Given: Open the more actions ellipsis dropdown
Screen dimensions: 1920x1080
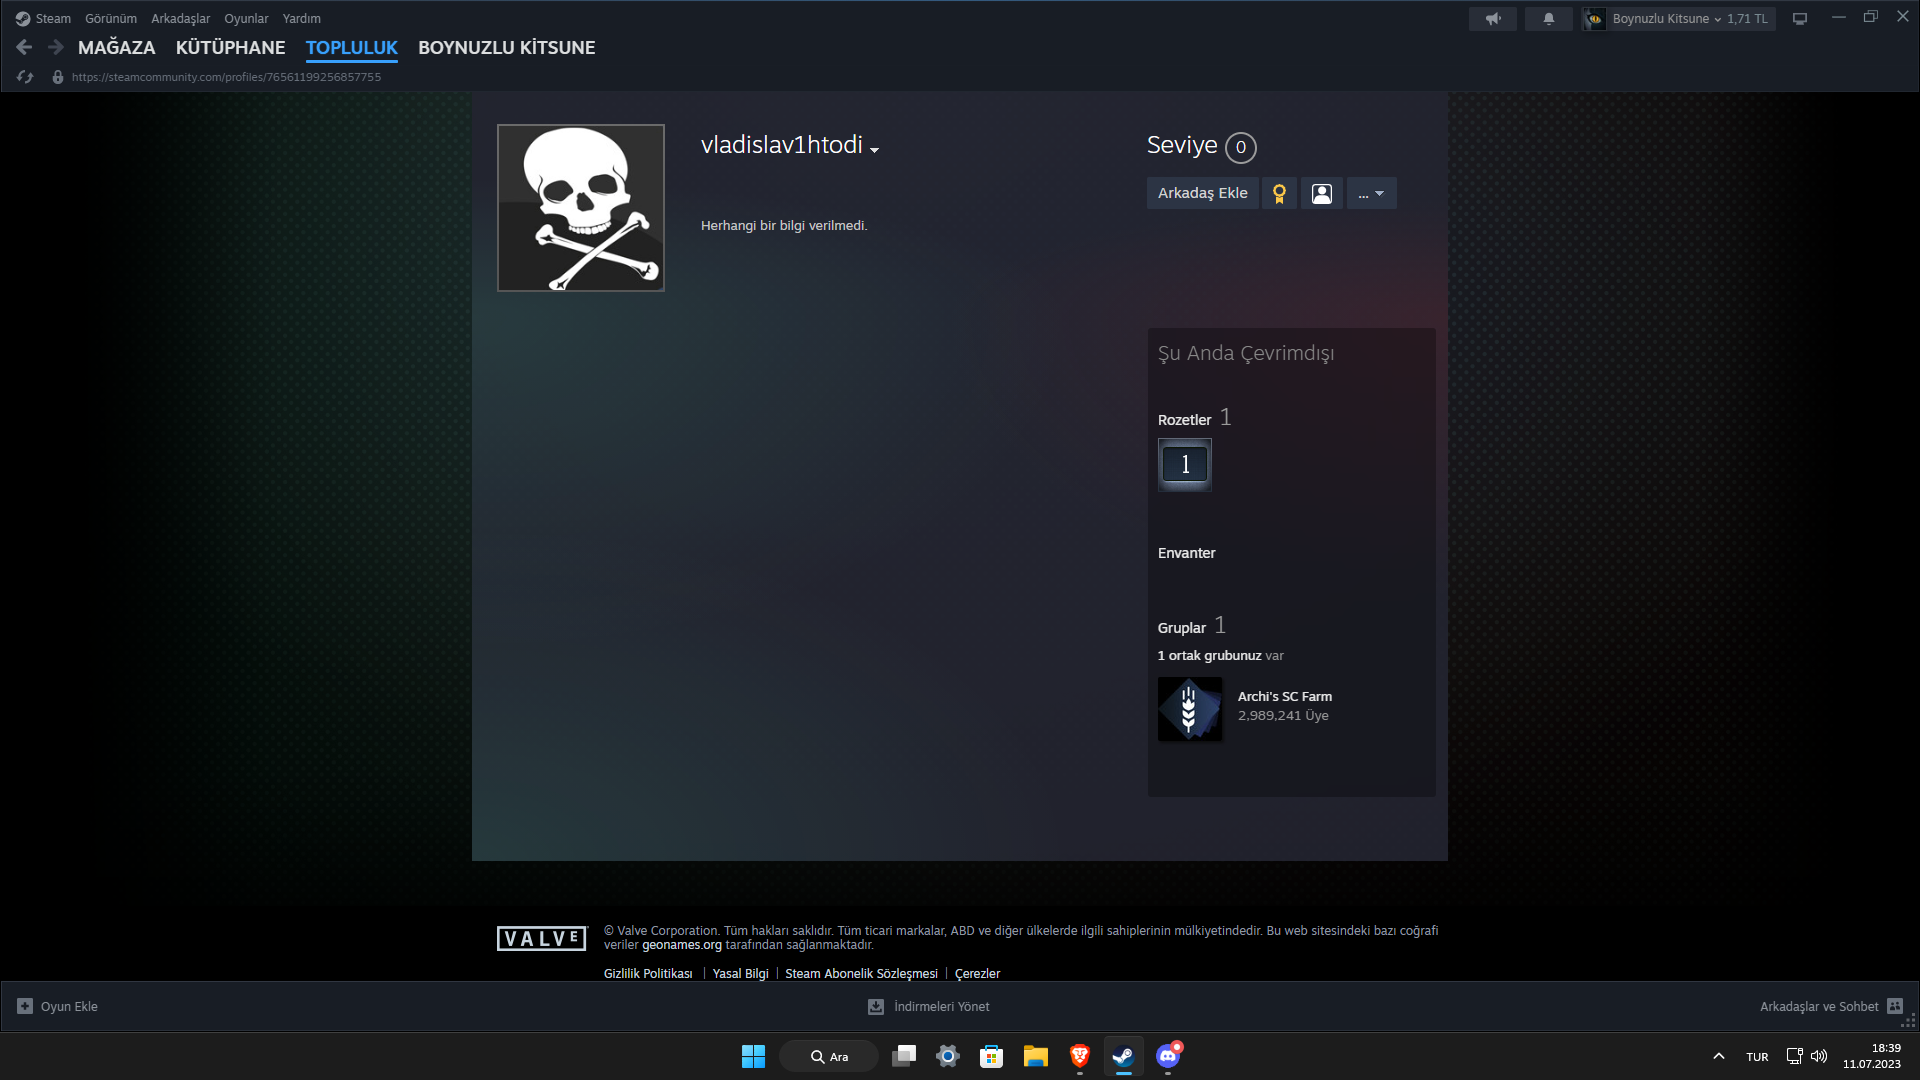Looking at the screenshot, I should click(1371, 193).
